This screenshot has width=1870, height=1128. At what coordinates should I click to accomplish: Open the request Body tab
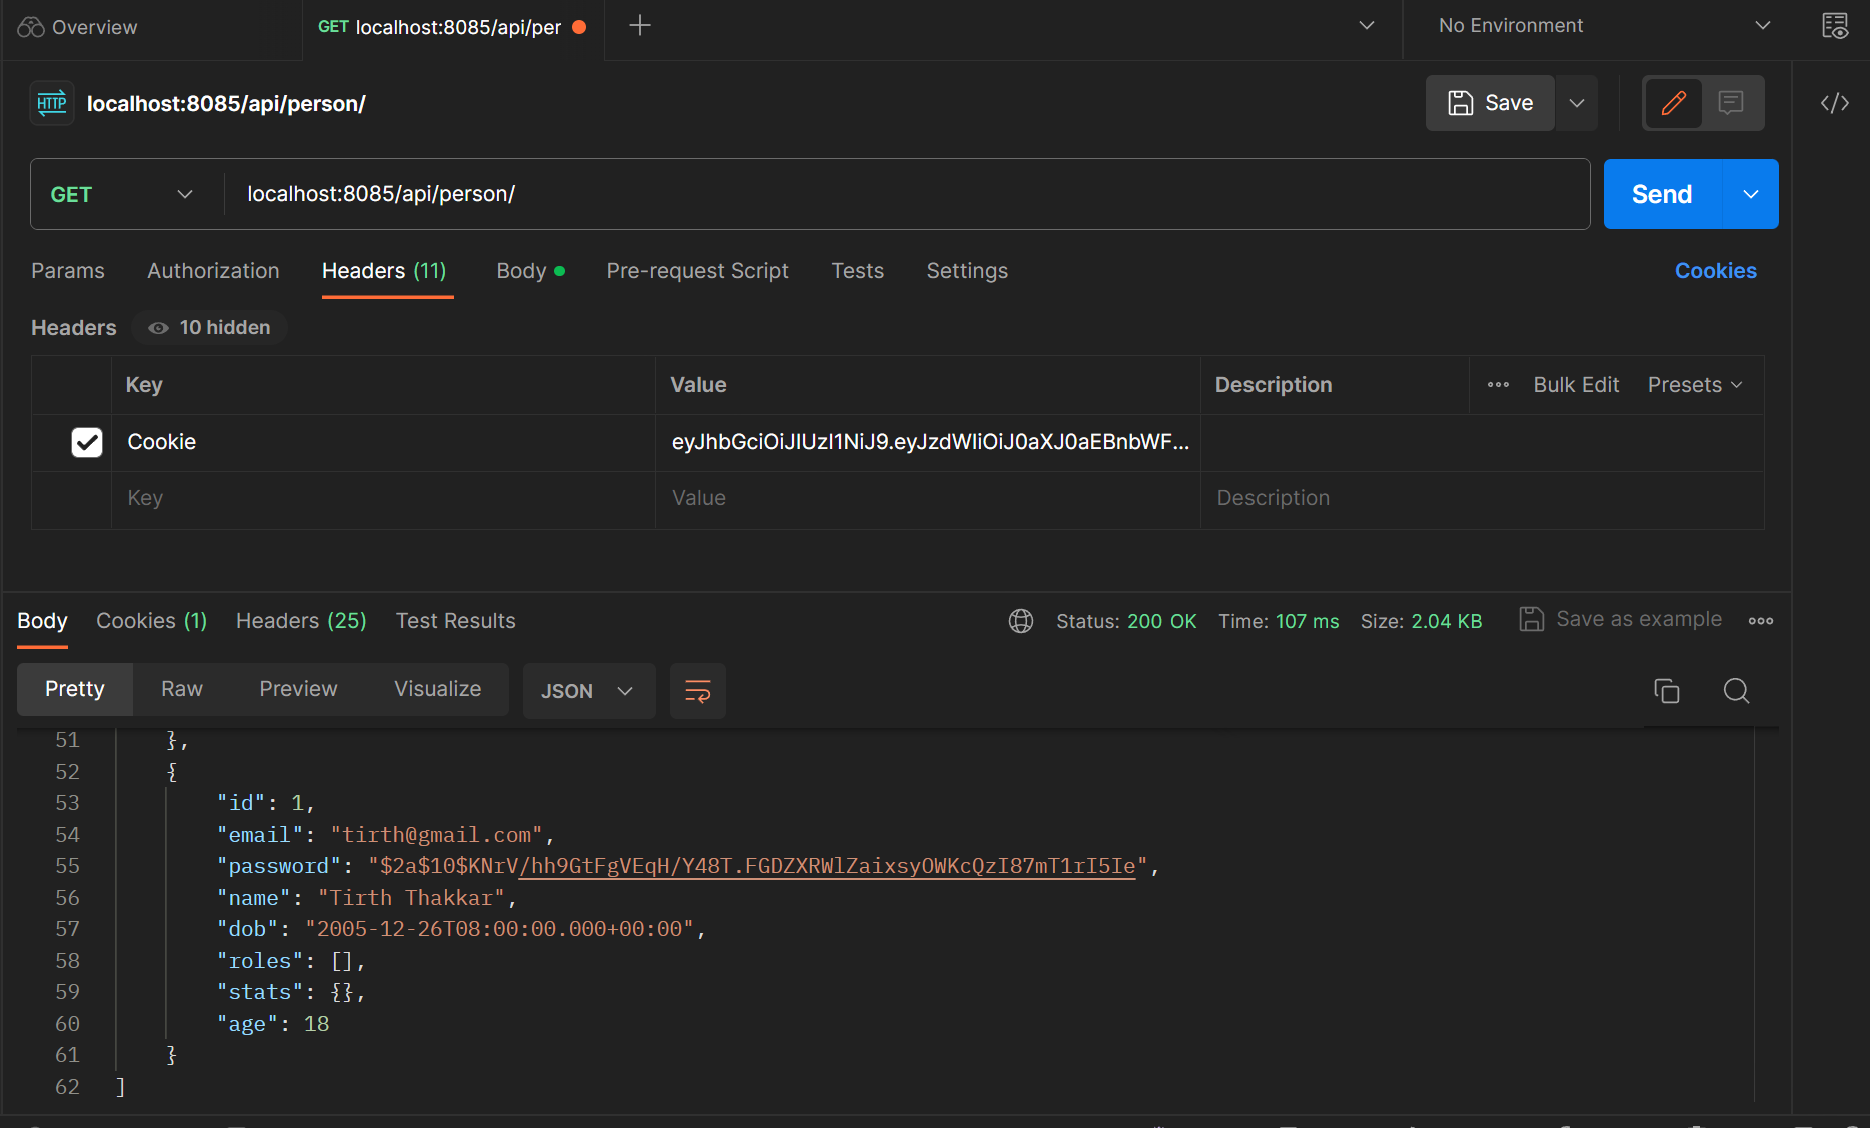[530, 271]
